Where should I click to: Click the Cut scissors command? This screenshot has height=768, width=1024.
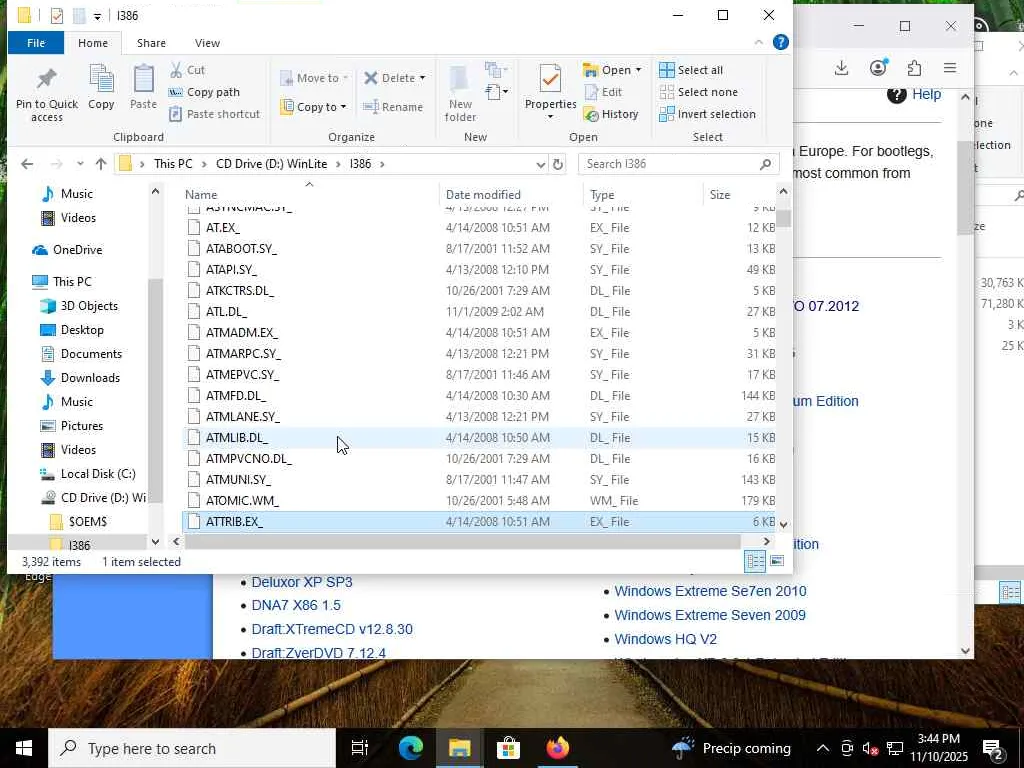(187, 70)
